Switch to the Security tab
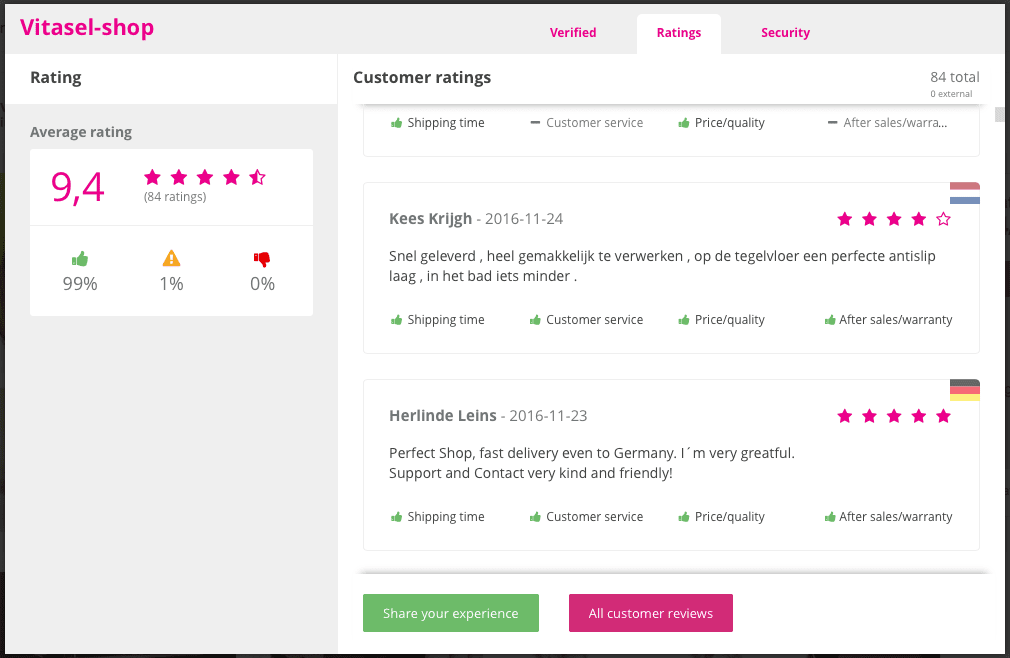The height and width of the screenshot is (658, 1010). coord(785,33)
